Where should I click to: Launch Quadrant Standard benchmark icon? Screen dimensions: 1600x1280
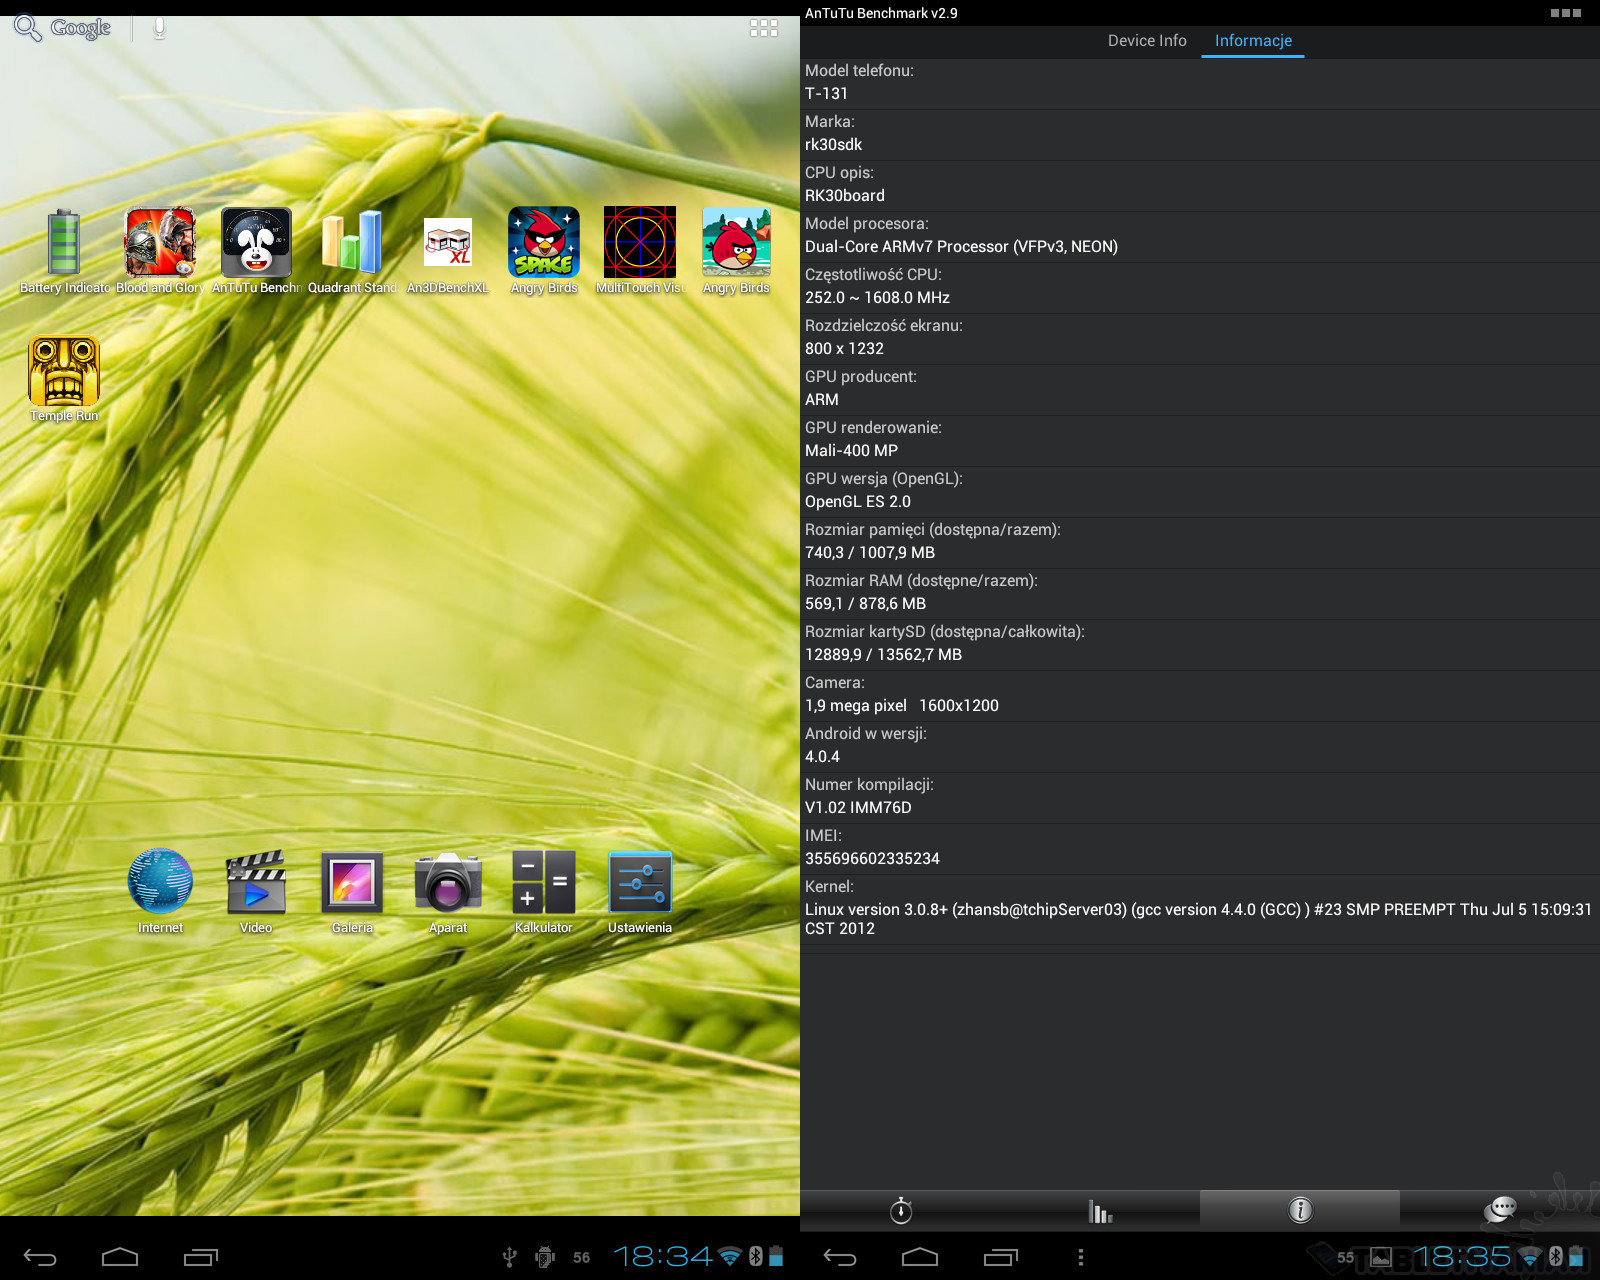pos(352,243)
